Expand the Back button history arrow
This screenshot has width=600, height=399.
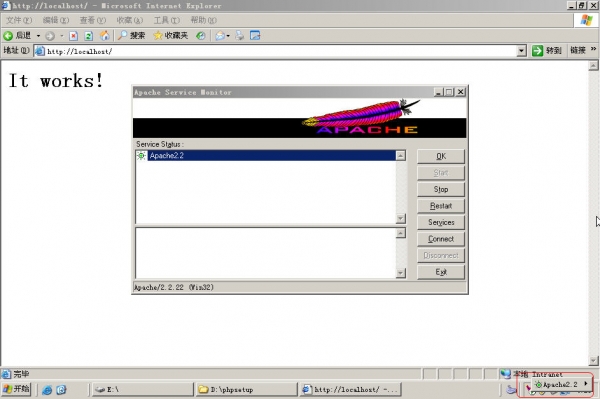pos(38,36)
